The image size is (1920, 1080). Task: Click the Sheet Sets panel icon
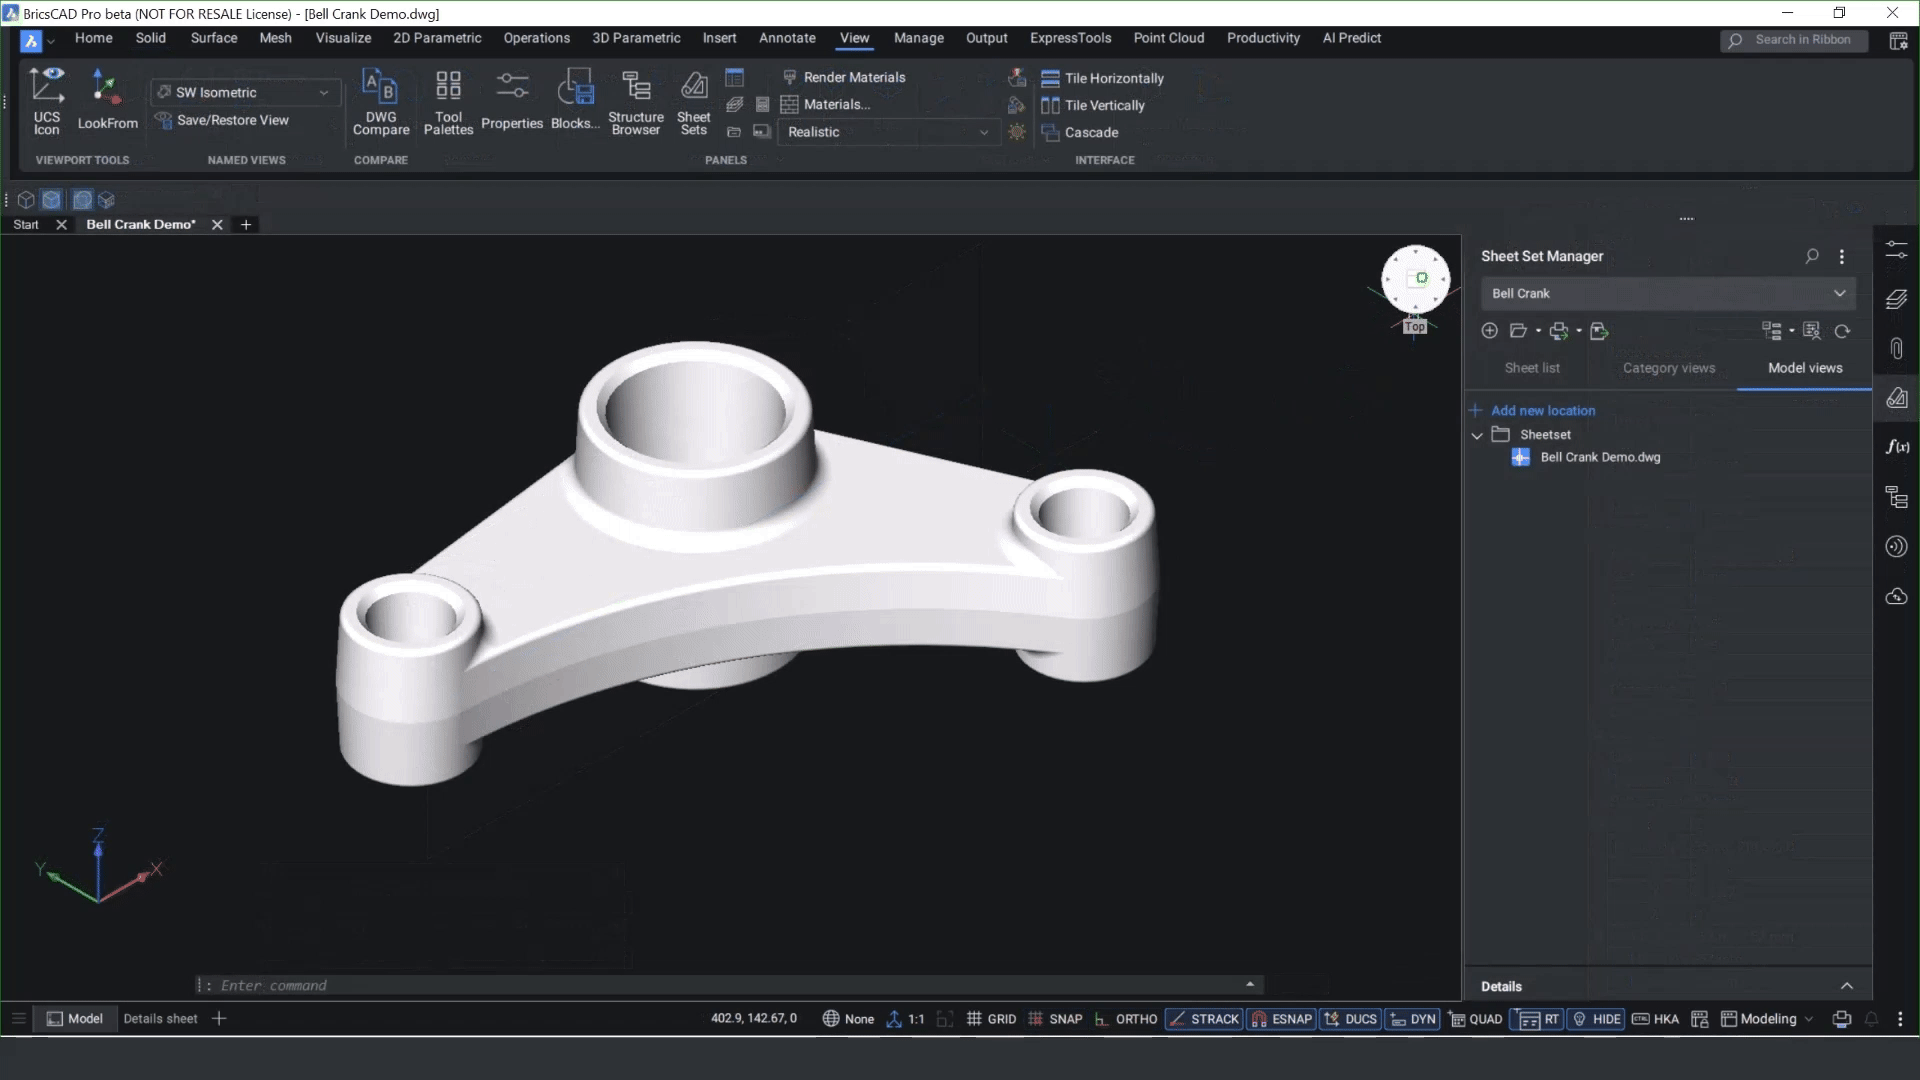694,100
